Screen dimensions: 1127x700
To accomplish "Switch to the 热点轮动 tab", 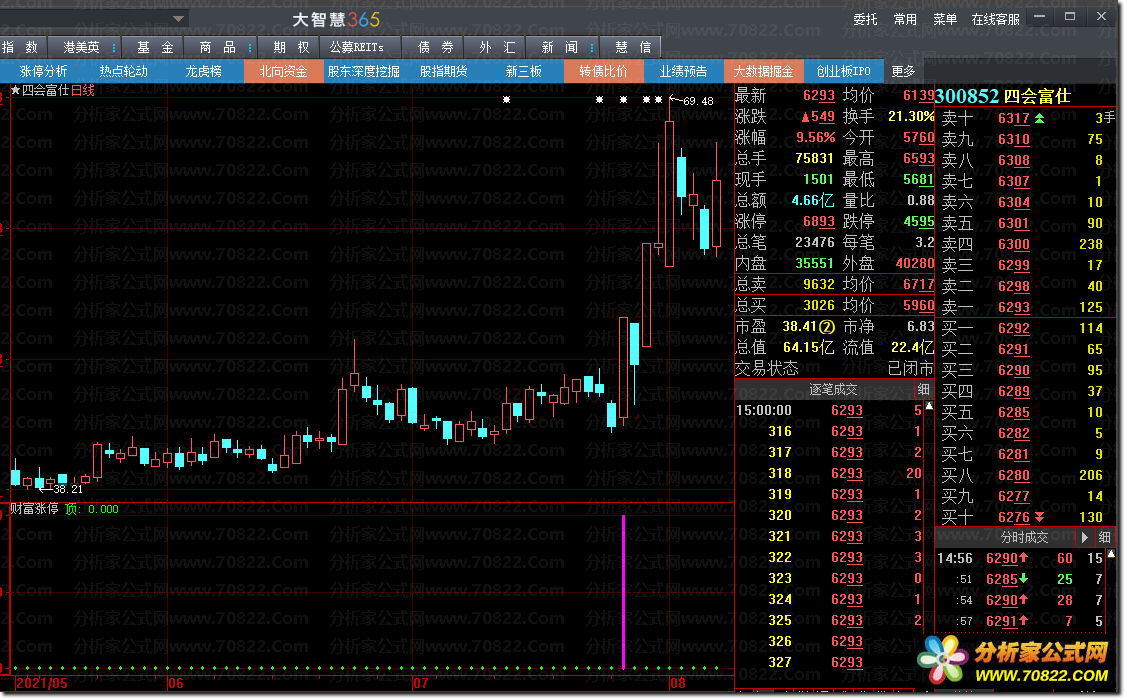I will (124, 71).
